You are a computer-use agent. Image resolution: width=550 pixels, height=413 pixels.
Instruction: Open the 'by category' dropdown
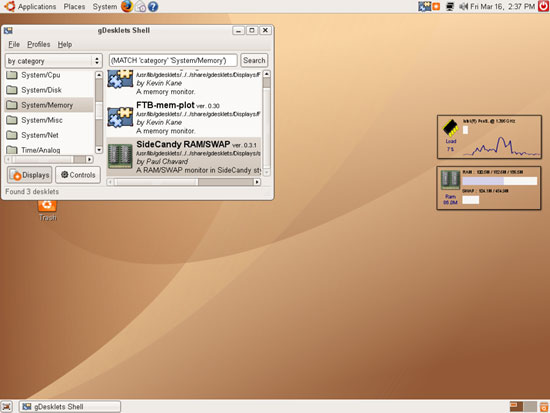point(53,61)
